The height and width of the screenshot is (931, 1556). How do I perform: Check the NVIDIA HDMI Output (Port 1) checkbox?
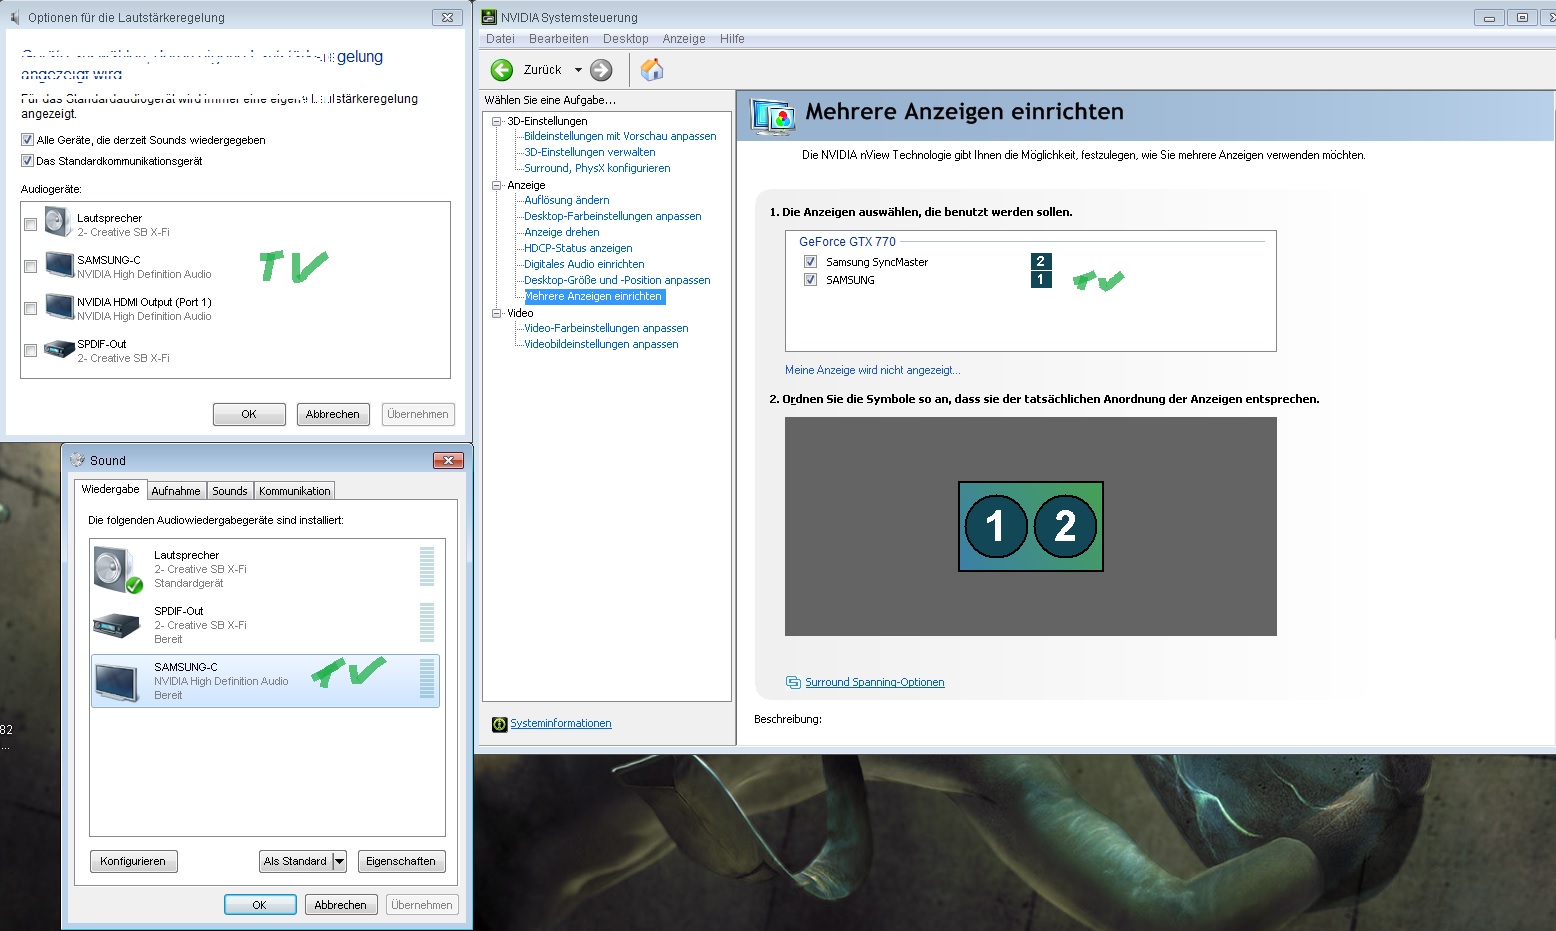(x=30, y=309)
